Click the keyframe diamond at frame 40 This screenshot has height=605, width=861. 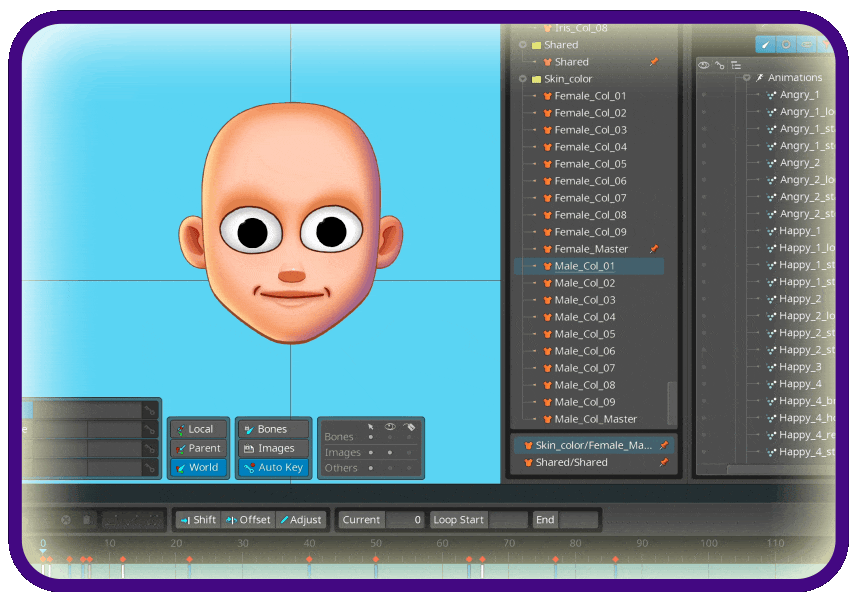click(x=309, y=559)
